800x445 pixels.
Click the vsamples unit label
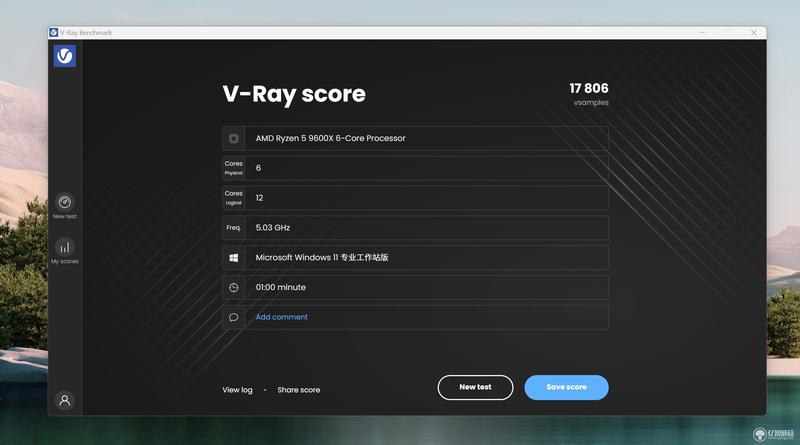pyautogui.click(x=591, y=103)
